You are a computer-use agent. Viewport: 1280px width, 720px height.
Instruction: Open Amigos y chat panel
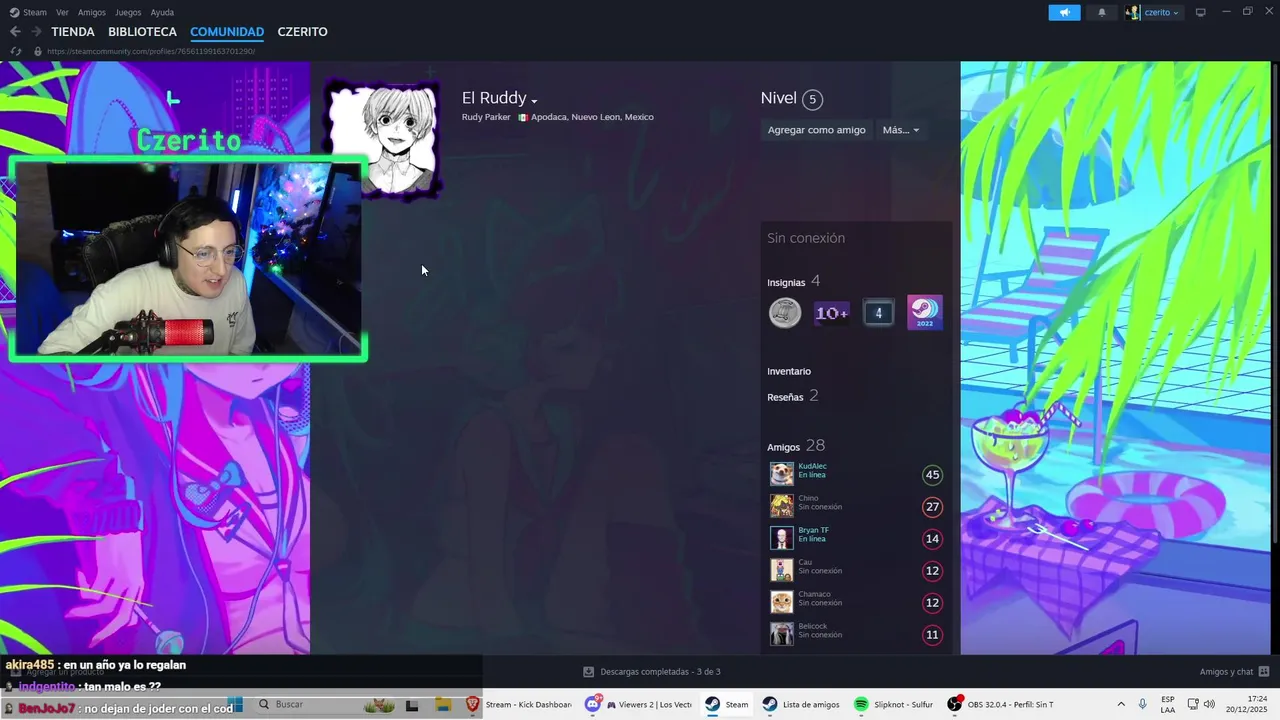(x=1234, y=672)
